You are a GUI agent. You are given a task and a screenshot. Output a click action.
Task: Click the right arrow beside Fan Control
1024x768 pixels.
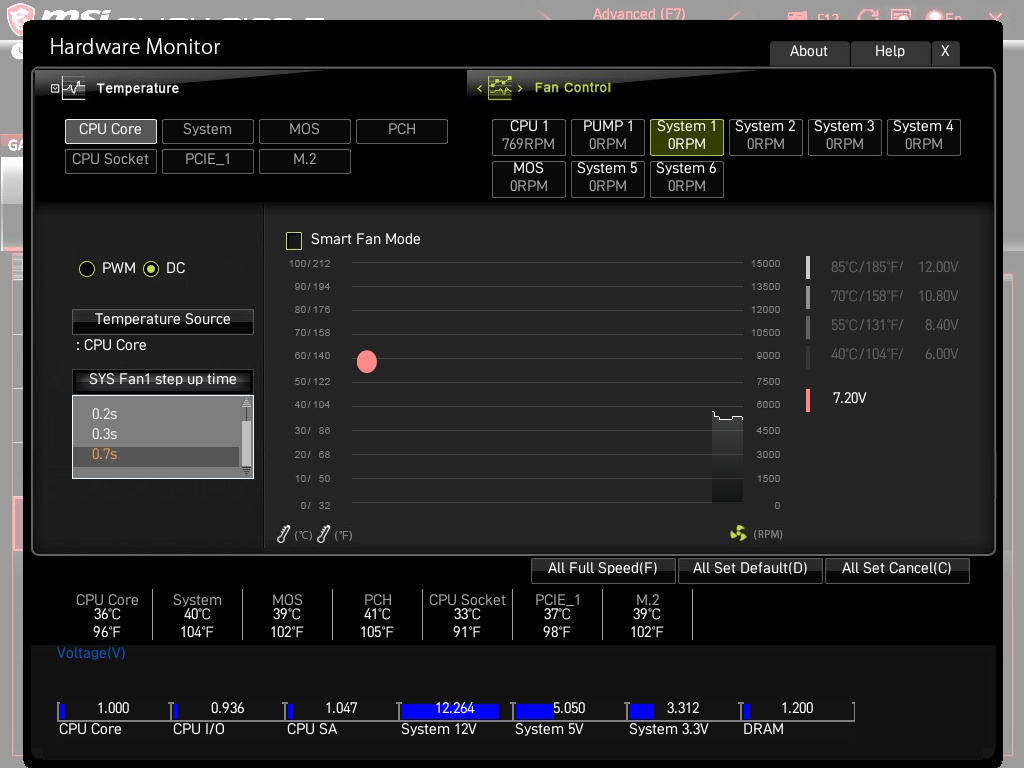[520, 88]
